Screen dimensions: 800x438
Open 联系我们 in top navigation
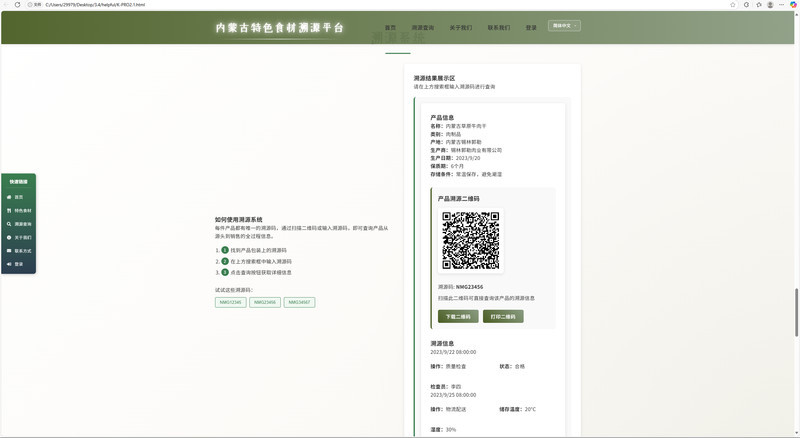point(498,28)
